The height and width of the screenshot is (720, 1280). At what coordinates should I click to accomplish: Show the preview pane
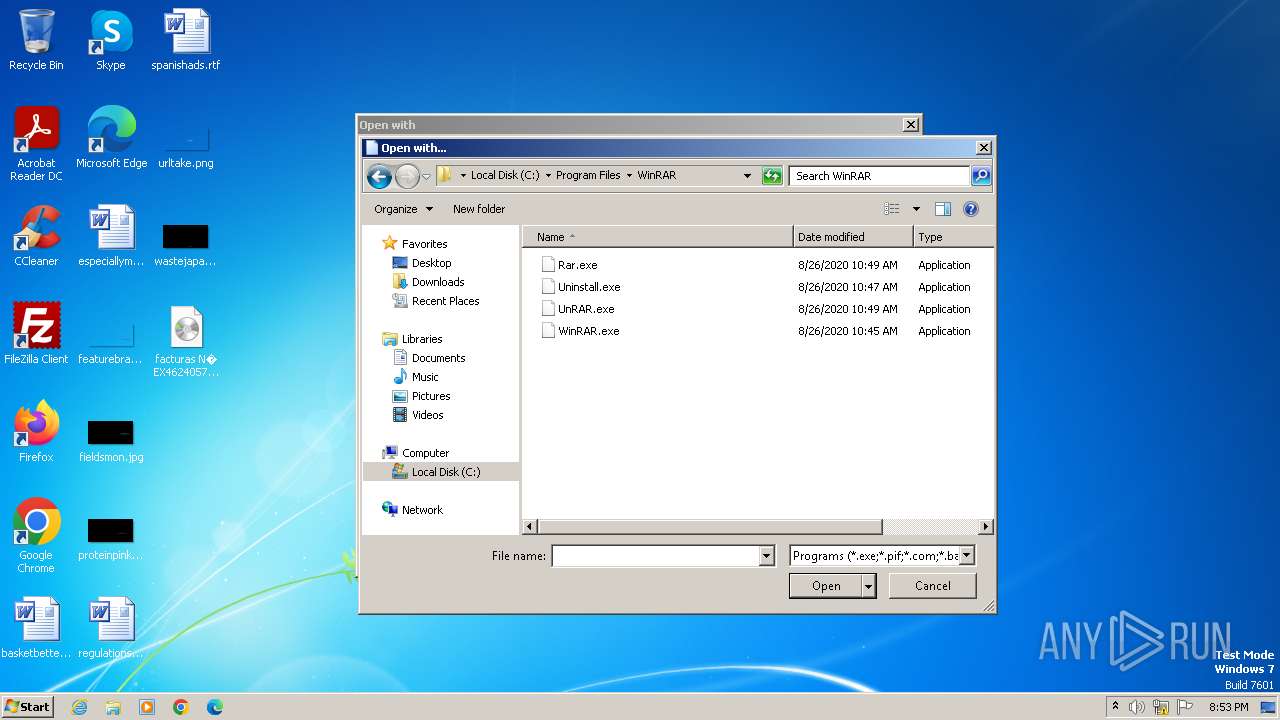[942, 209]
